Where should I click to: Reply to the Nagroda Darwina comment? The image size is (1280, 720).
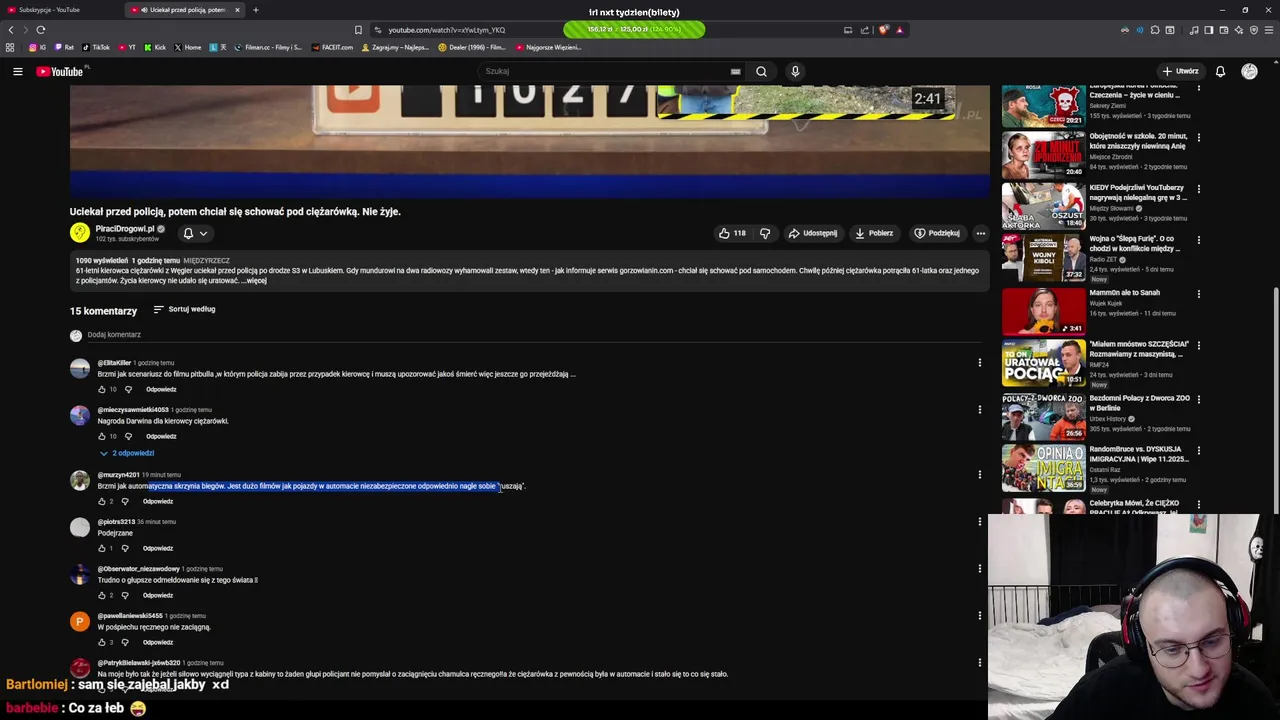[x=161, y=436]
